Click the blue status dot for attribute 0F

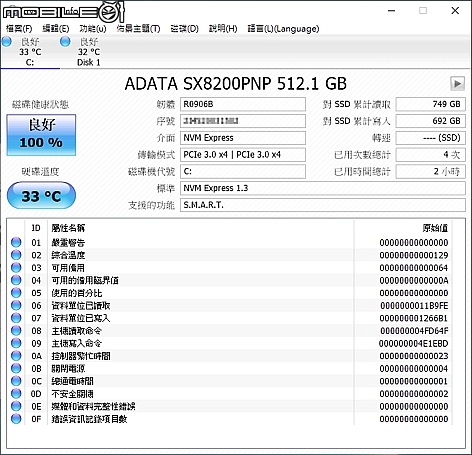[x=16, y=419]
